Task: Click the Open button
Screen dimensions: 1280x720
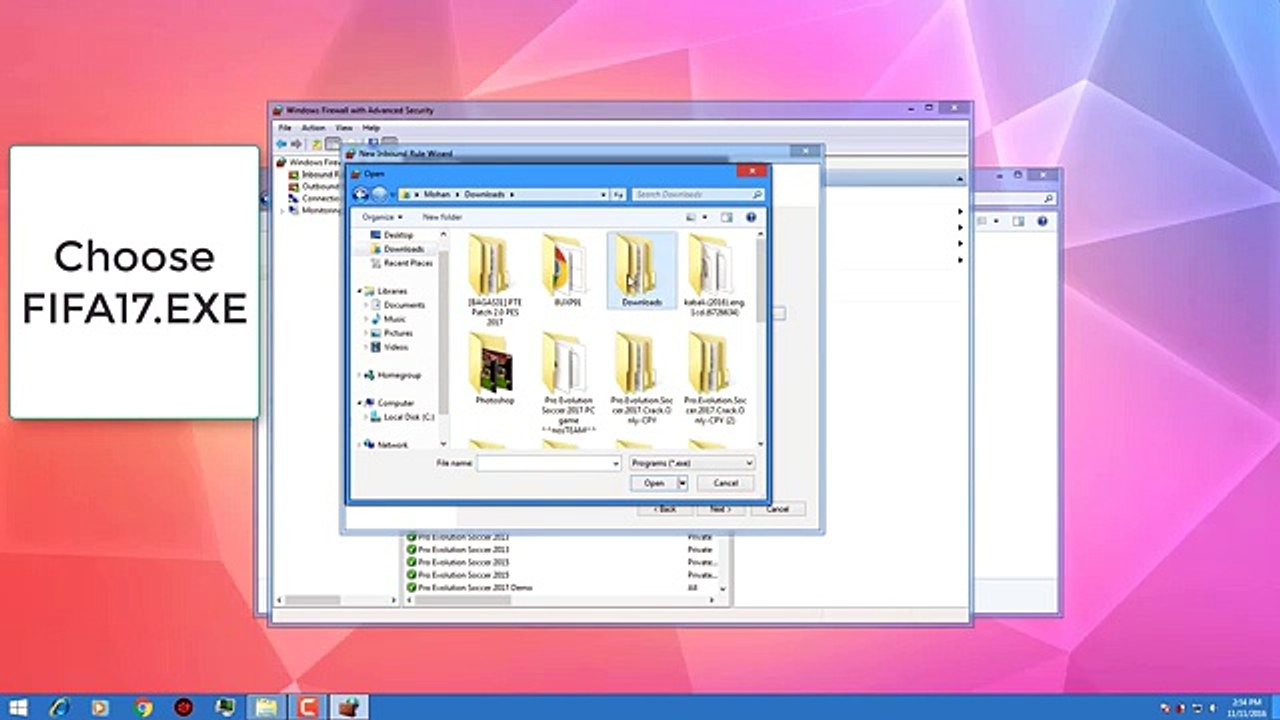Action: coord(654,483)
